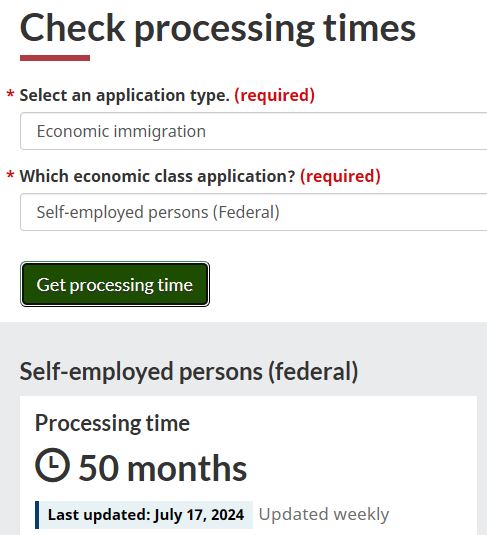Click the word Federal inside the second dropdown

tap(246, 212)
